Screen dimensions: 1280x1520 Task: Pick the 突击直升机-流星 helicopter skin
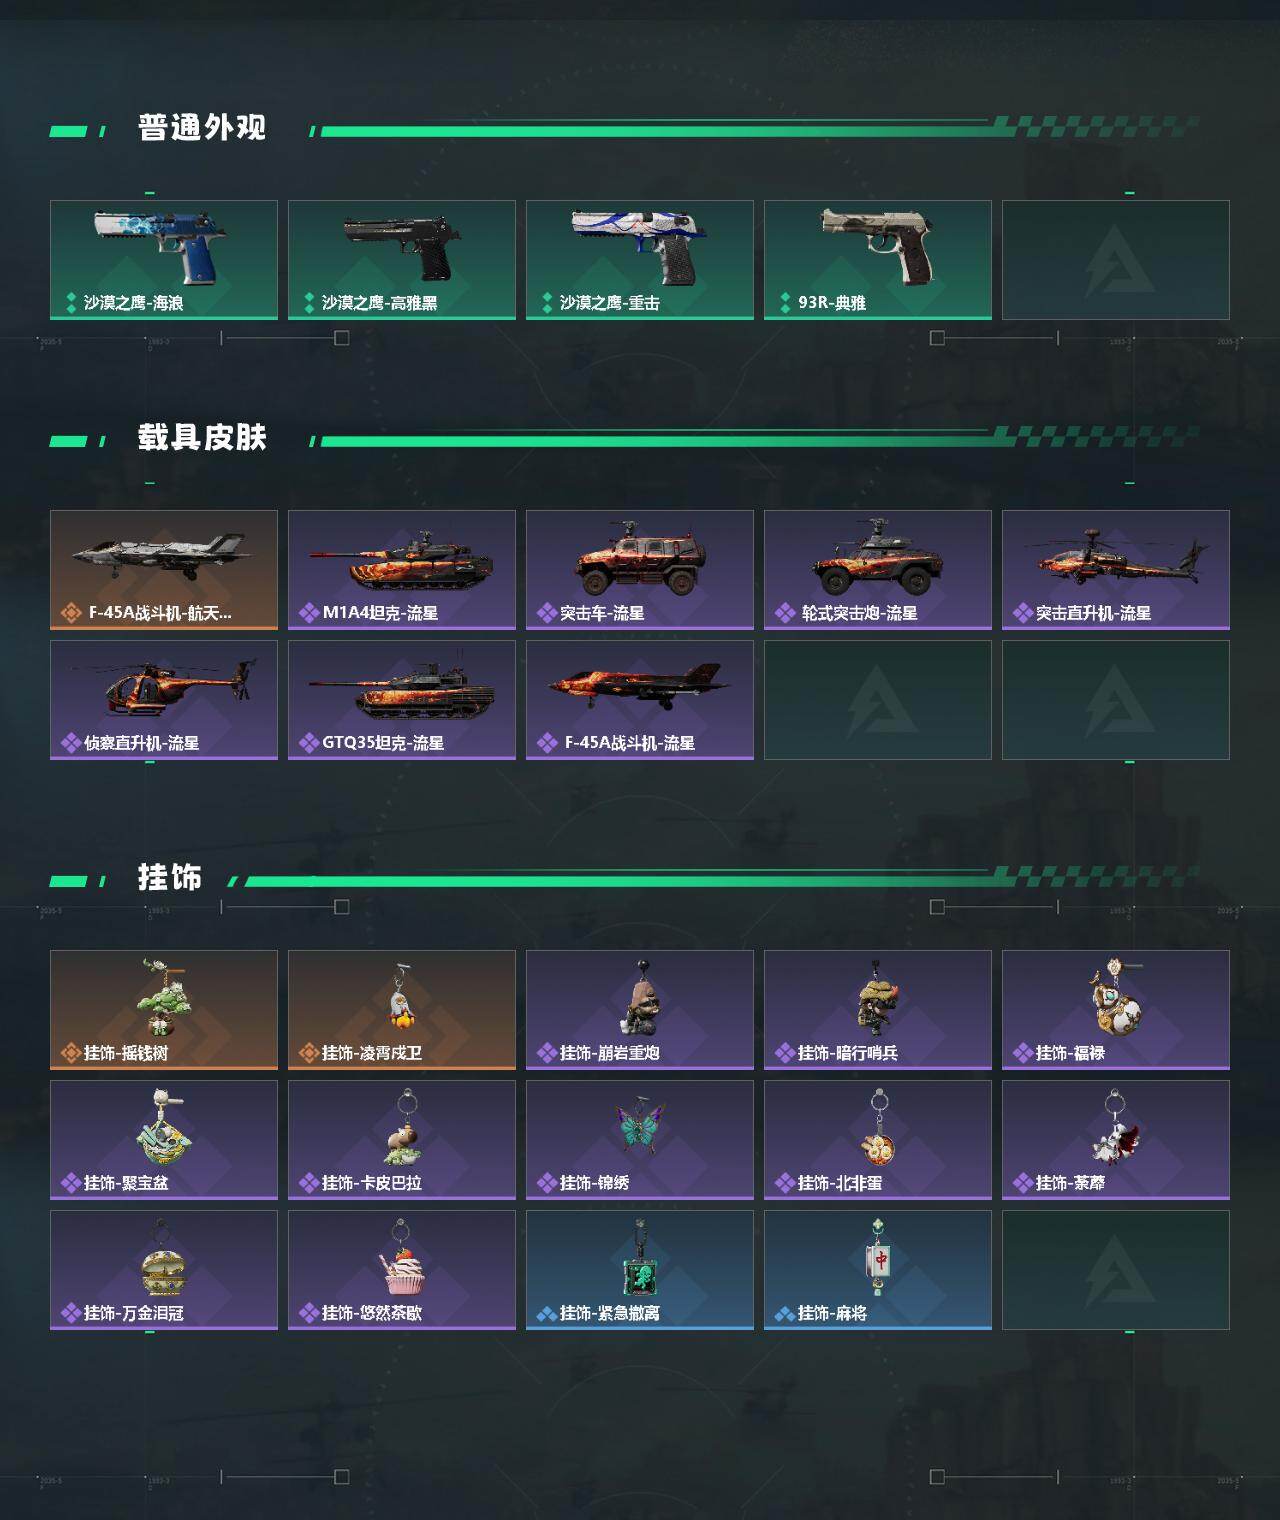point(1116,570)
